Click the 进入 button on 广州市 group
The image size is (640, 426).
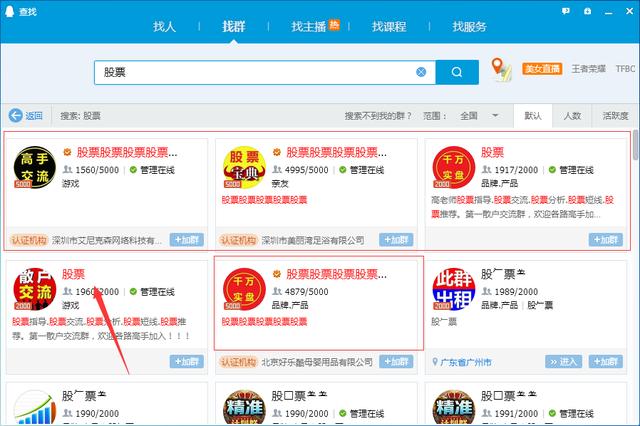pyautogui.click(x=563, y=362)
